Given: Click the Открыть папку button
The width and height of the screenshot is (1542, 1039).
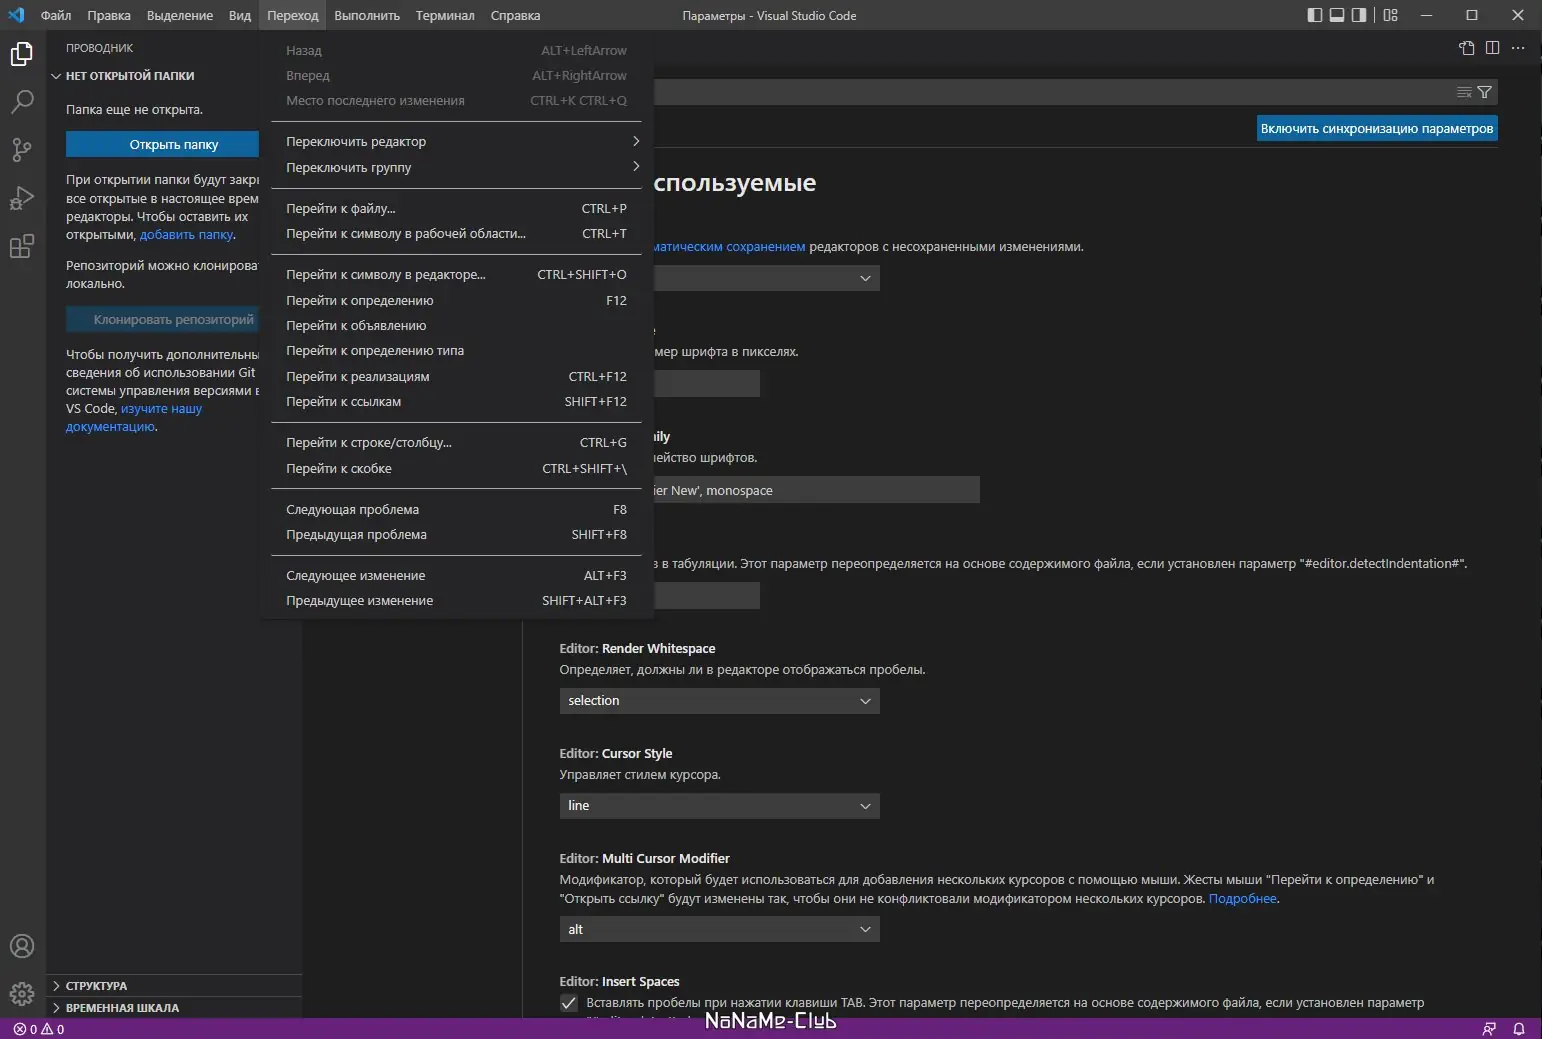Looking at the screenshot, I should 163,144.
